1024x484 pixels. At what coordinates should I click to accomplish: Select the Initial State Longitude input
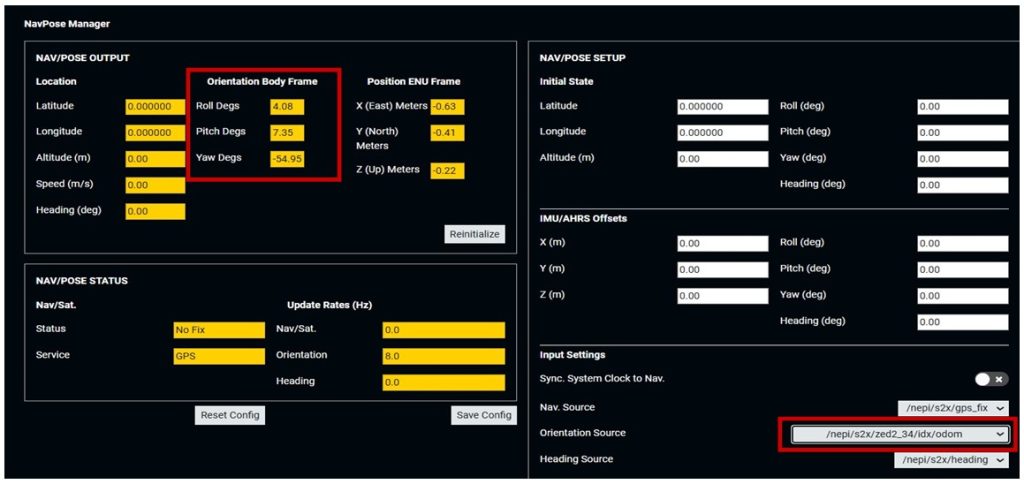pyautogui.click(x=722, y=132)
